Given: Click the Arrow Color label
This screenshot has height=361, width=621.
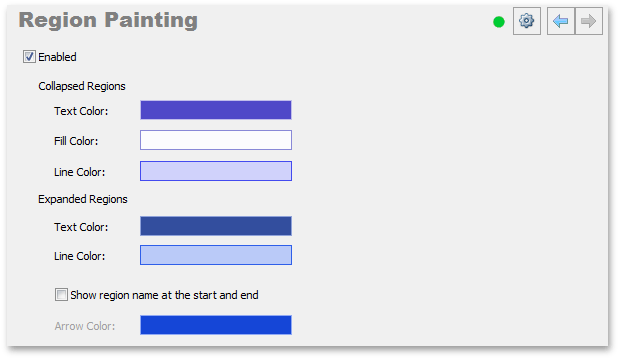Looking at the screenshot, I should coord(85,326).
